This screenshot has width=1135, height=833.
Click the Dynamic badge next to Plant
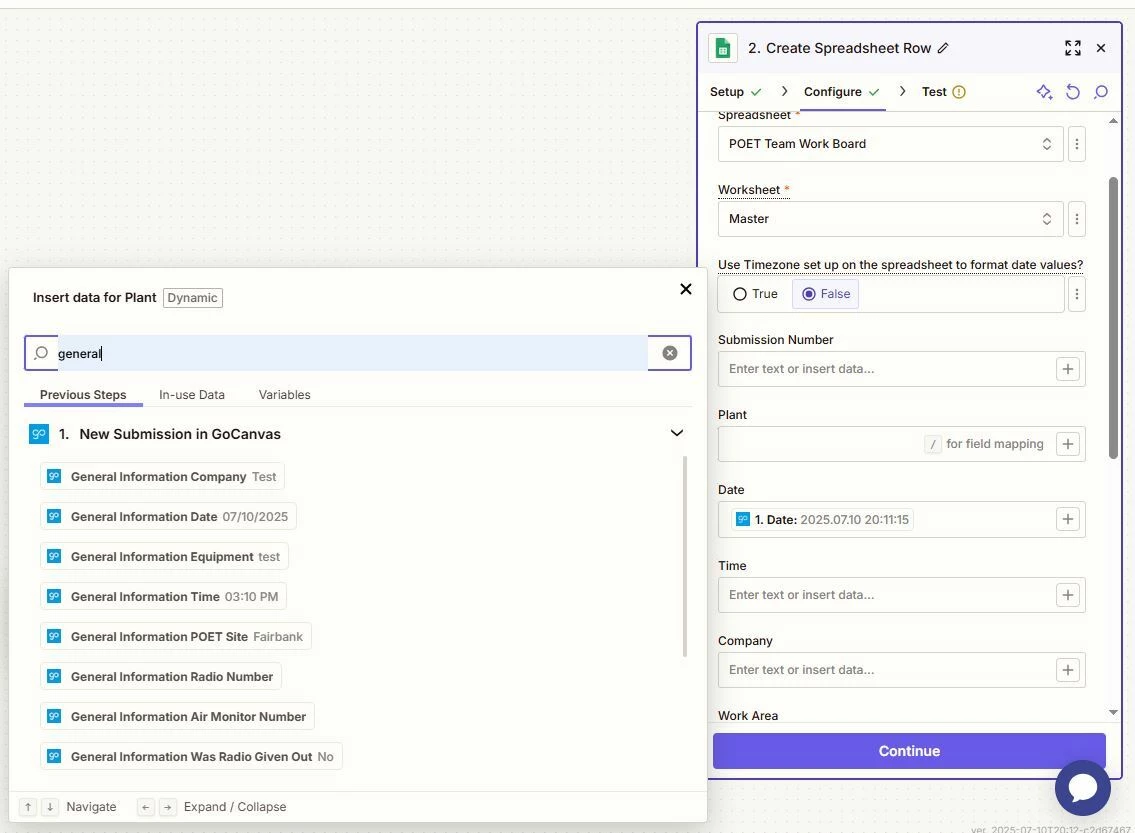click(193, 298)
